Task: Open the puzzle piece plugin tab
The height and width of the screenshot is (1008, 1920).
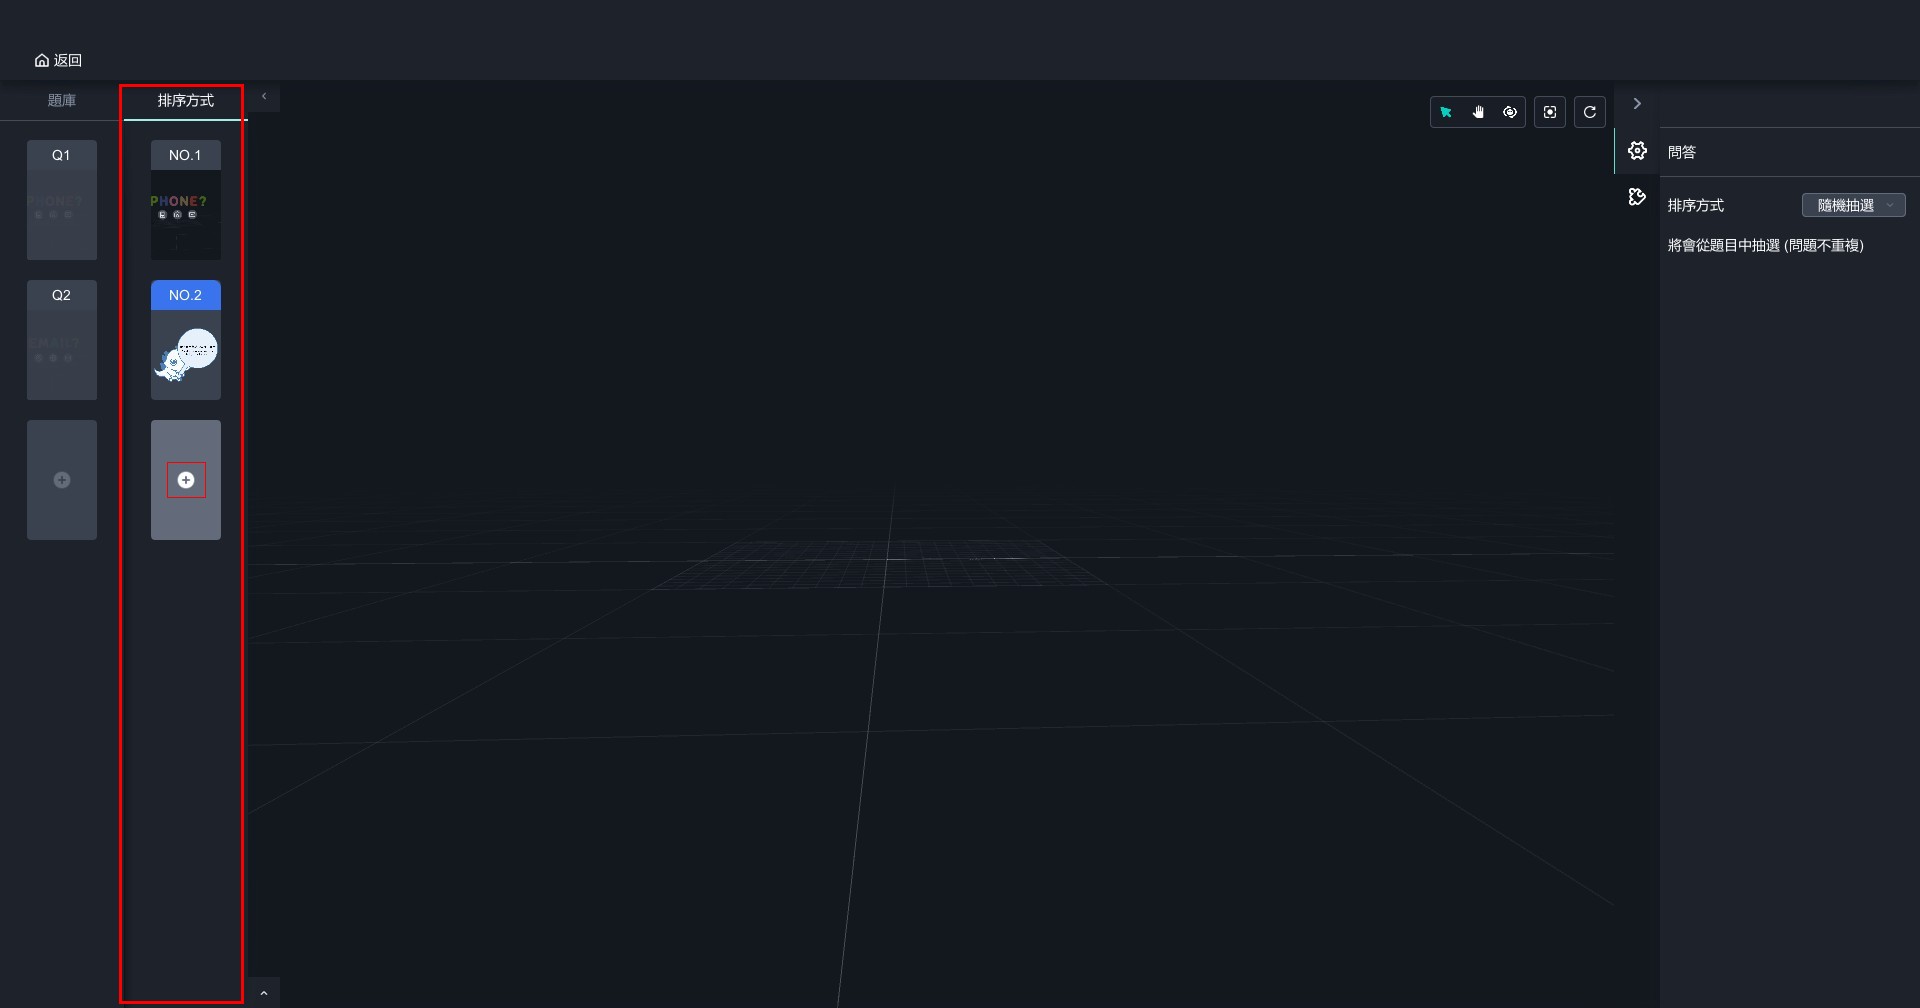Action: (x=1637, y=197)
